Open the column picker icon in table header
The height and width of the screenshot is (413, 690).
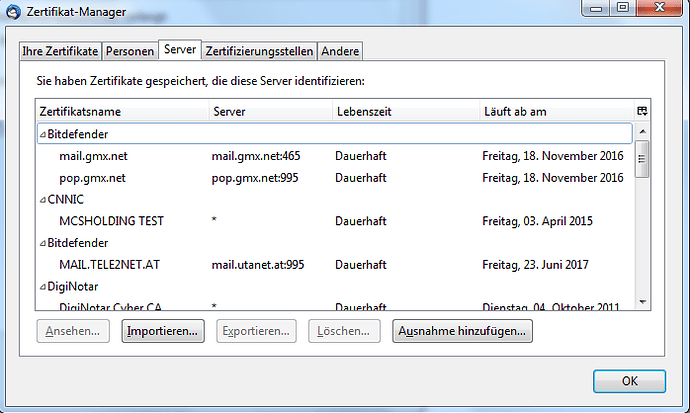click(642, 111)
